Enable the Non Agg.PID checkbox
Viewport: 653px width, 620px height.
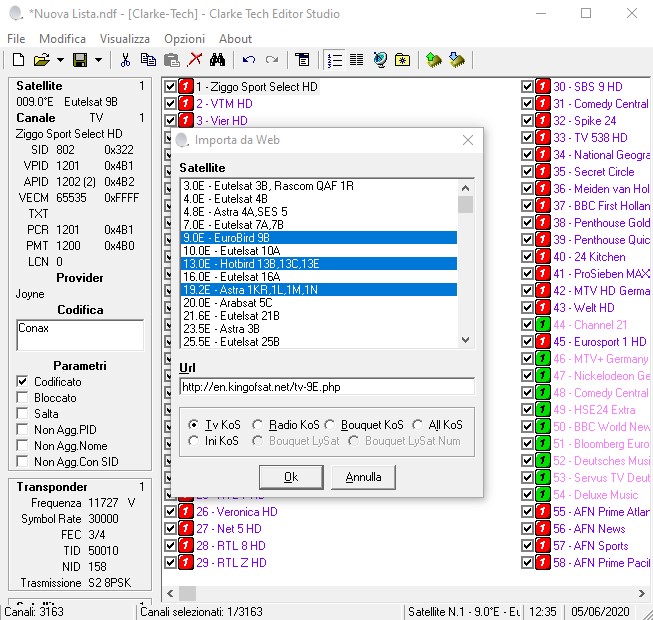[22, 429]
